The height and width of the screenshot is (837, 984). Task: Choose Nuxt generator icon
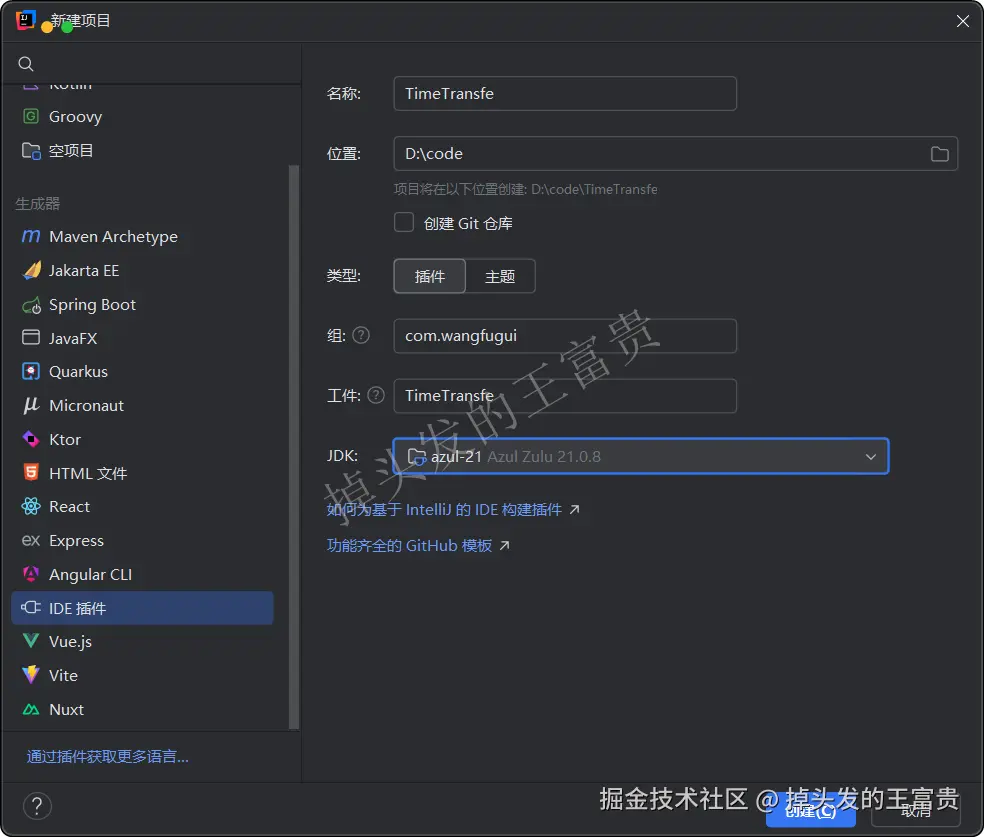[31, 710]
